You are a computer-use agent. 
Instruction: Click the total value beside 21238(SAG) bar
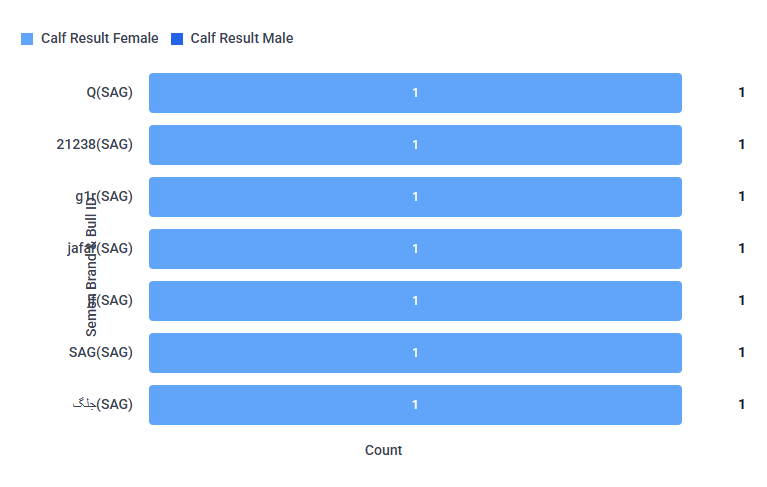point(742,144)
